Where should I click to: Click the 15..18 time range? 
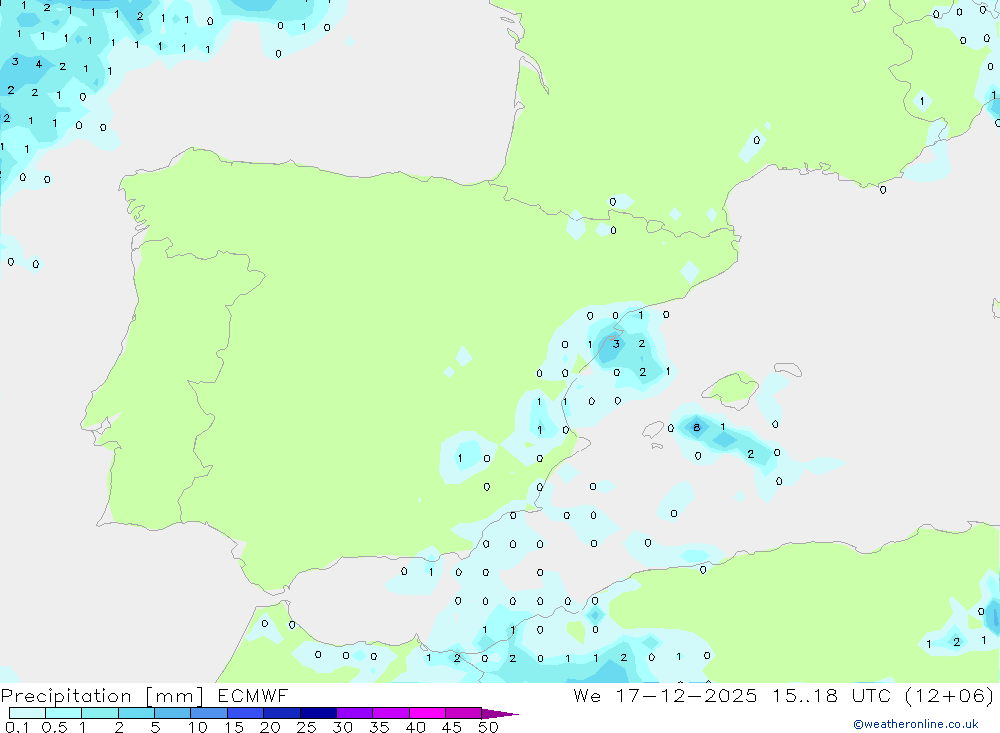click(x=805, y=695)
